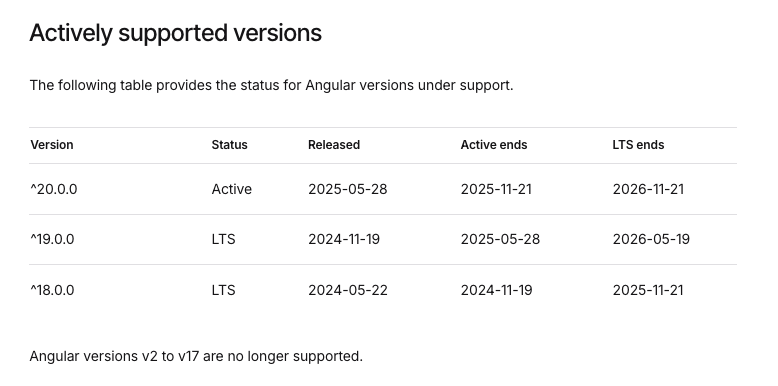Click the Version column header

[x=52, y=145]
